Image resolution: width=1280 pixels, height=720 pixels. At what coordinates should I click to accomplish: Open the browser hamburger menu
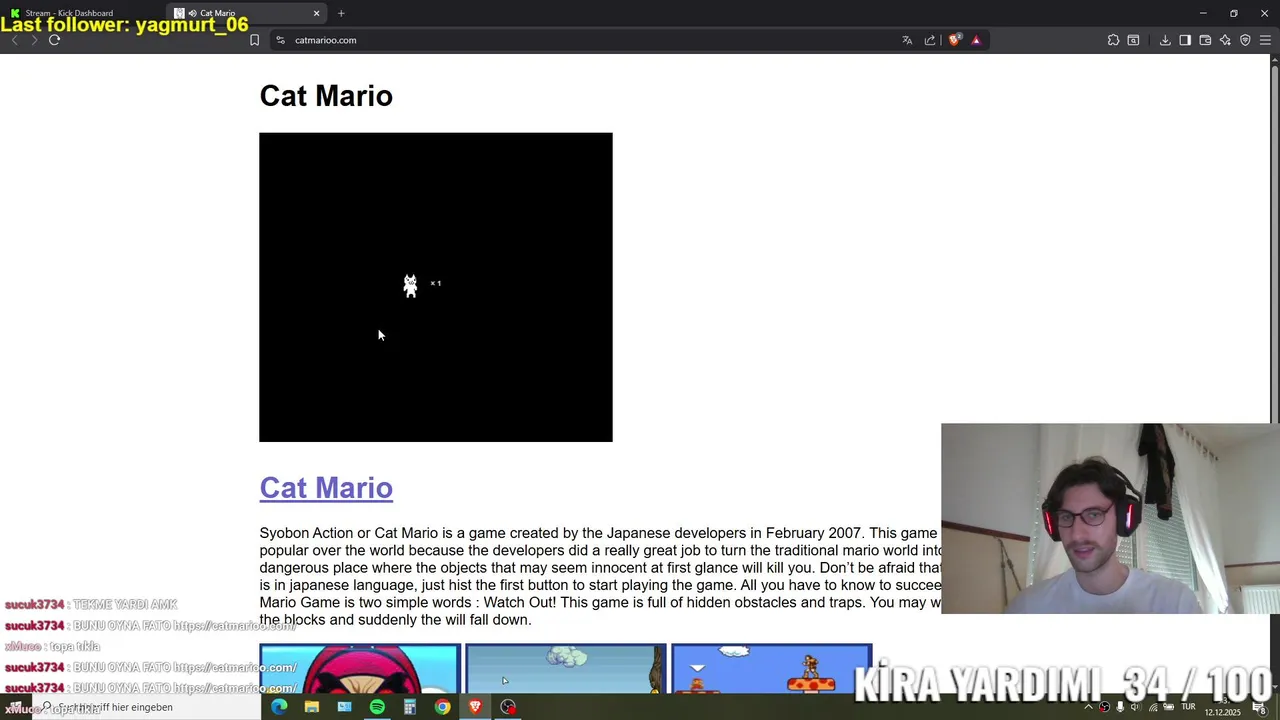tap(1265, 40)
